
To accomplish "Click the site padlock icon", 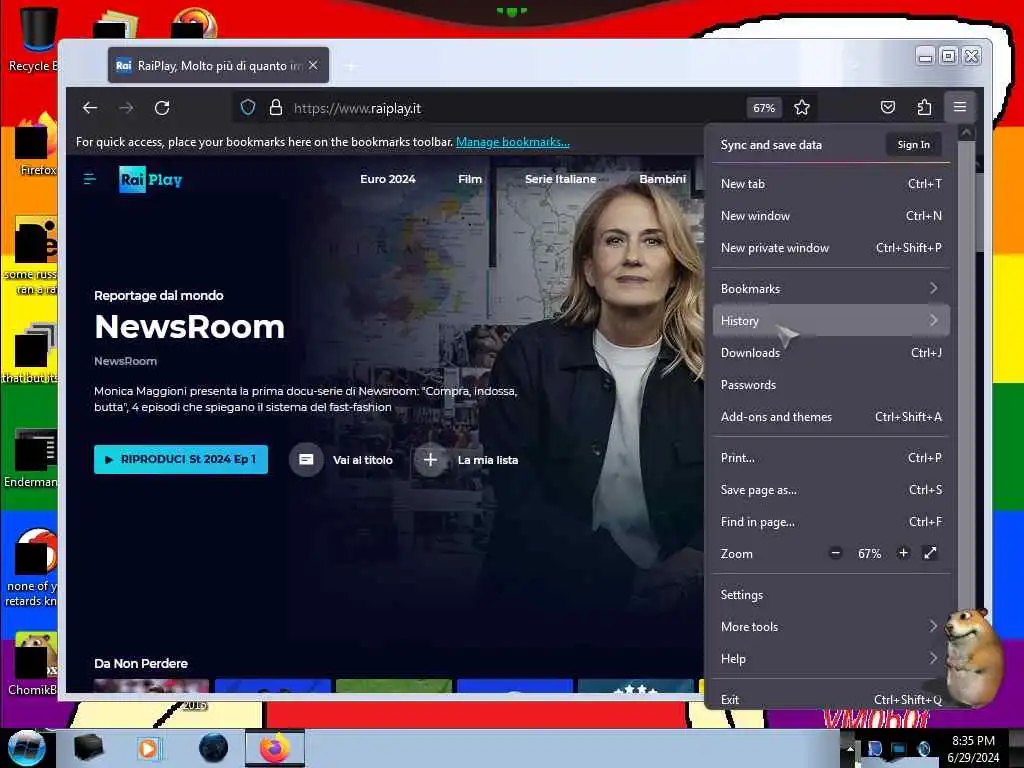I will (x=276, y=108).
